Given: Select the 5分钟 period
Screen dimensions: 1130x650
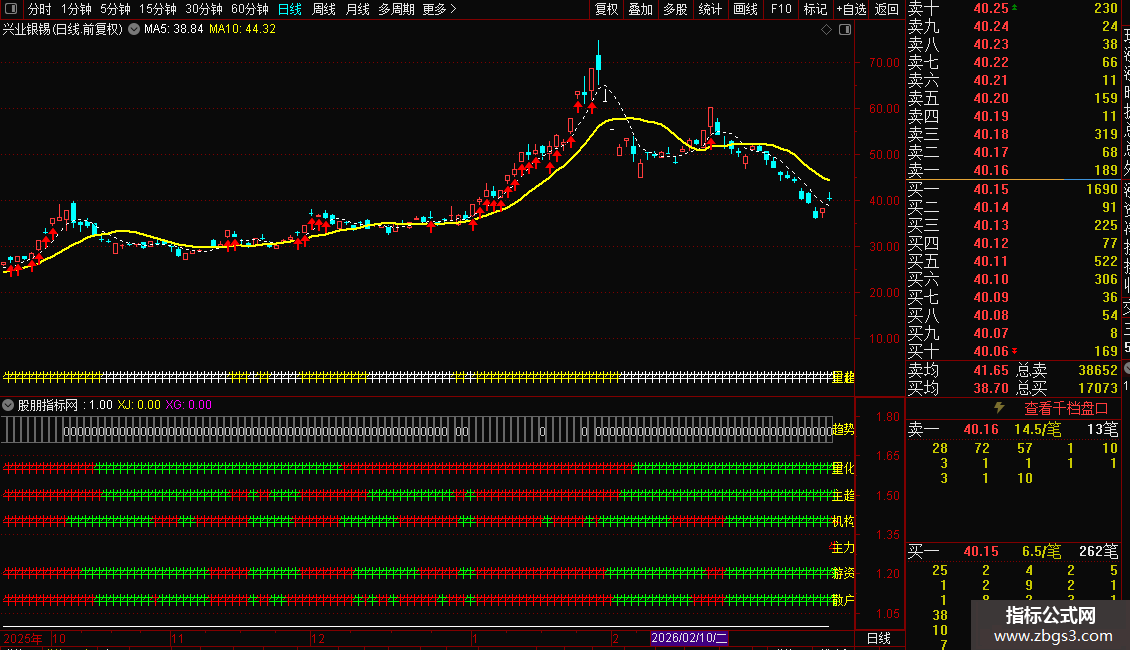Looking at the screenshot, I should coord(115,9).
